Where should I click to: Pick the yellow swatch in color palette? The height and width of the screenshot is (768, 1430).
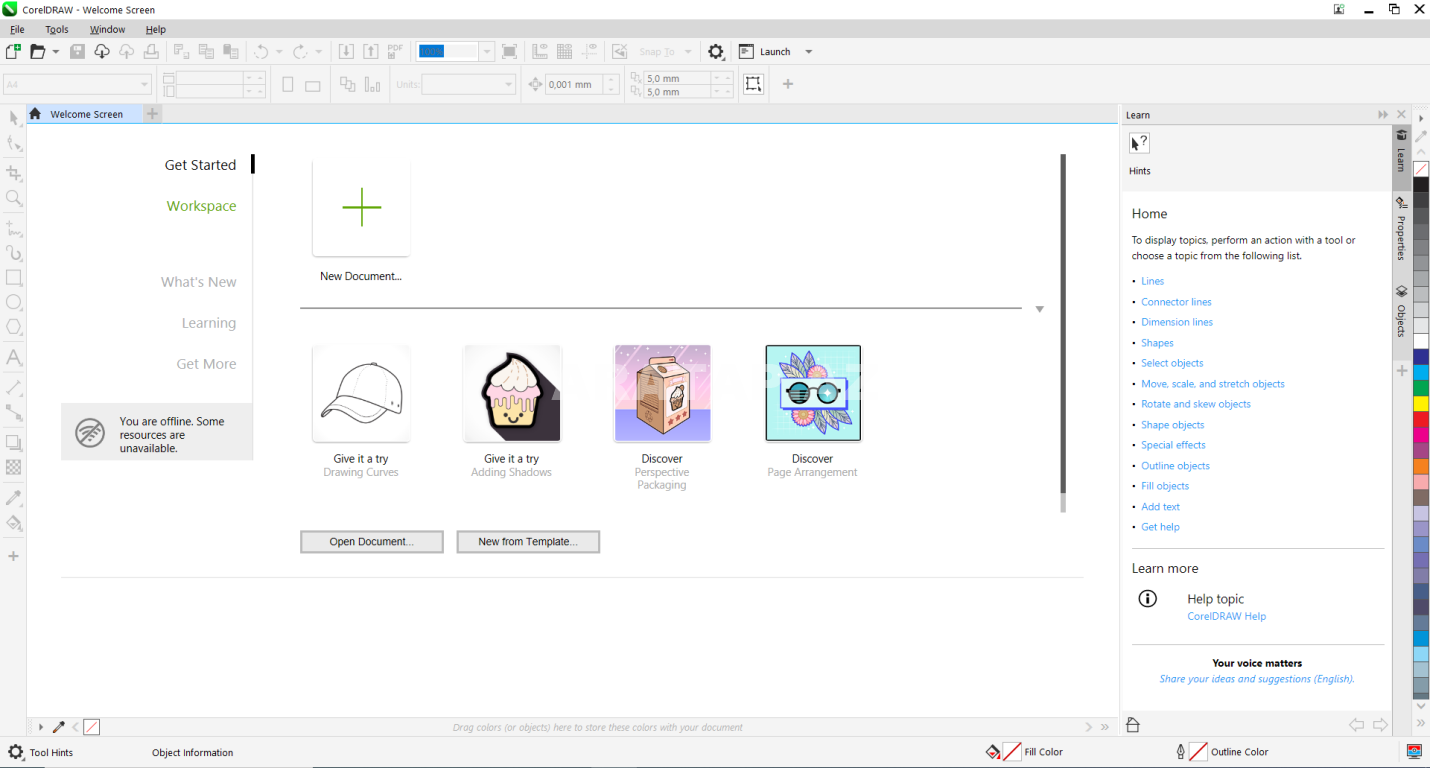[1421, 403]
